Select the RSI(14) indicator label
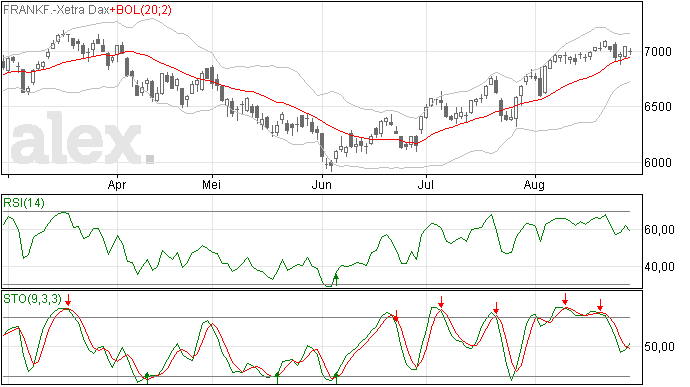Image resolution: width=690 pixels, height=387 pixels. point(24,203)
